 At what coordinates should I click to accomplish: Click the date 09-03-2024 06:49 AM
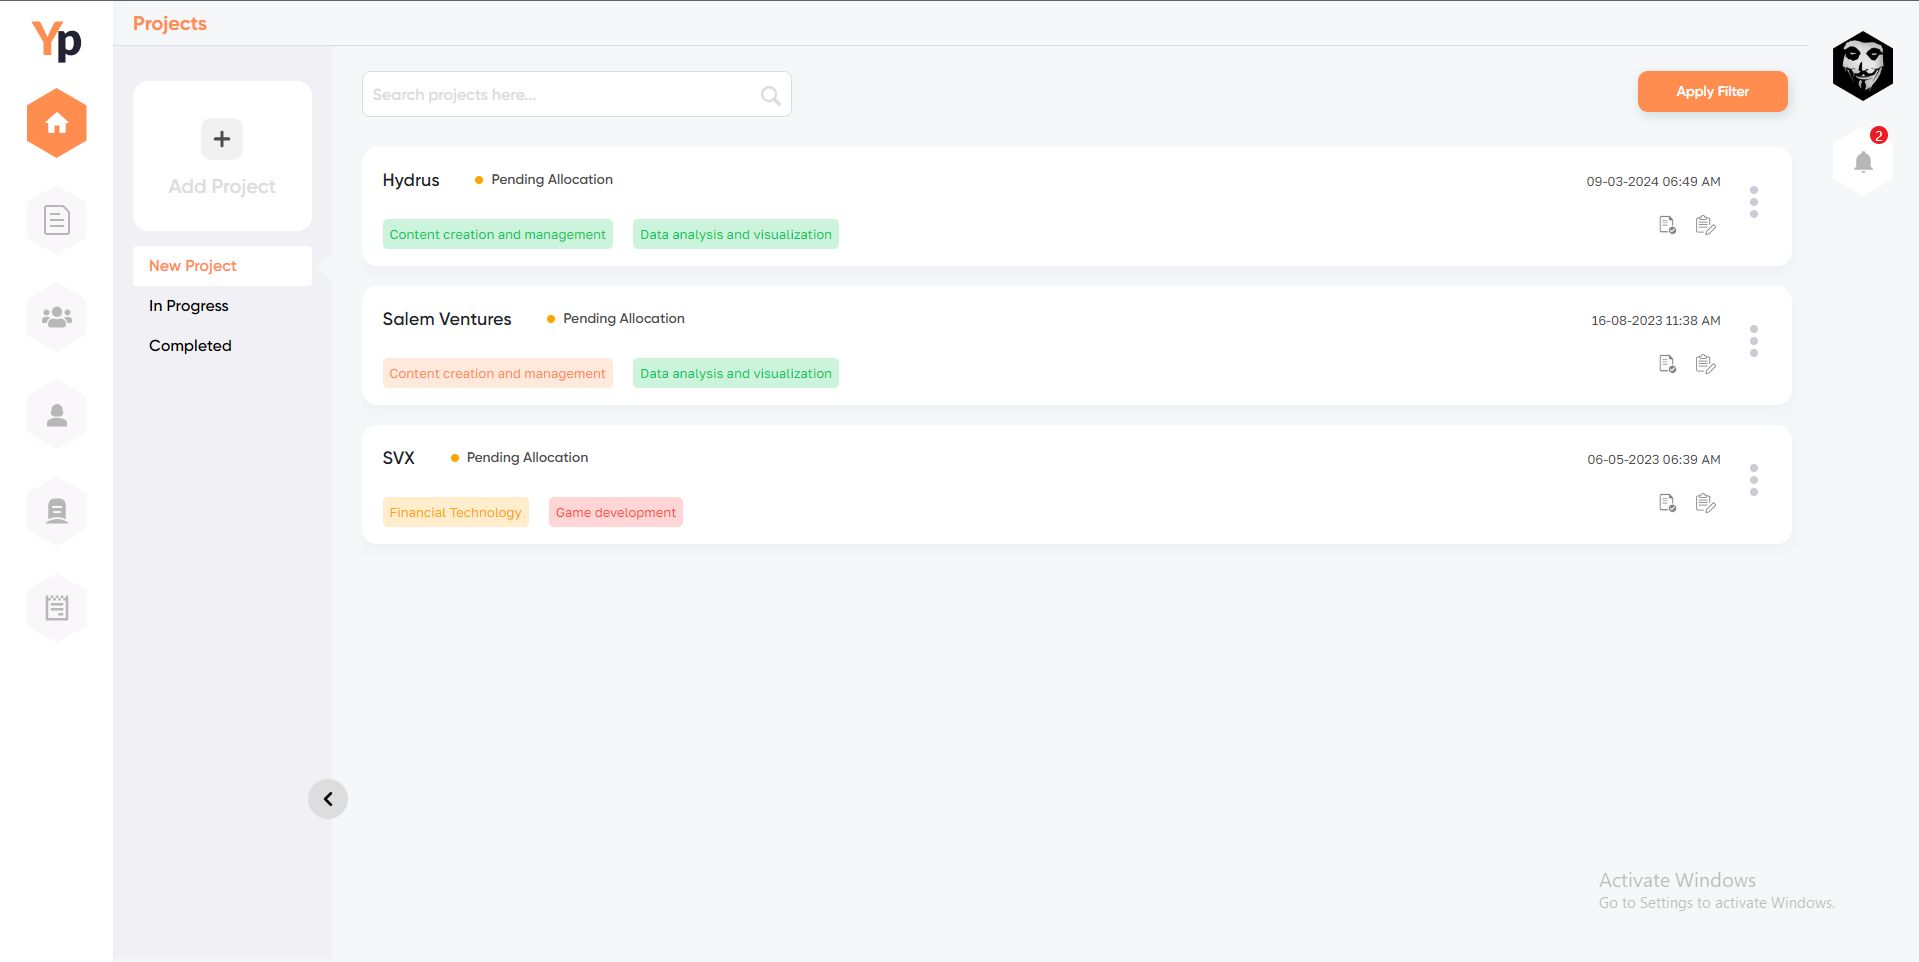click(1654, 181)
